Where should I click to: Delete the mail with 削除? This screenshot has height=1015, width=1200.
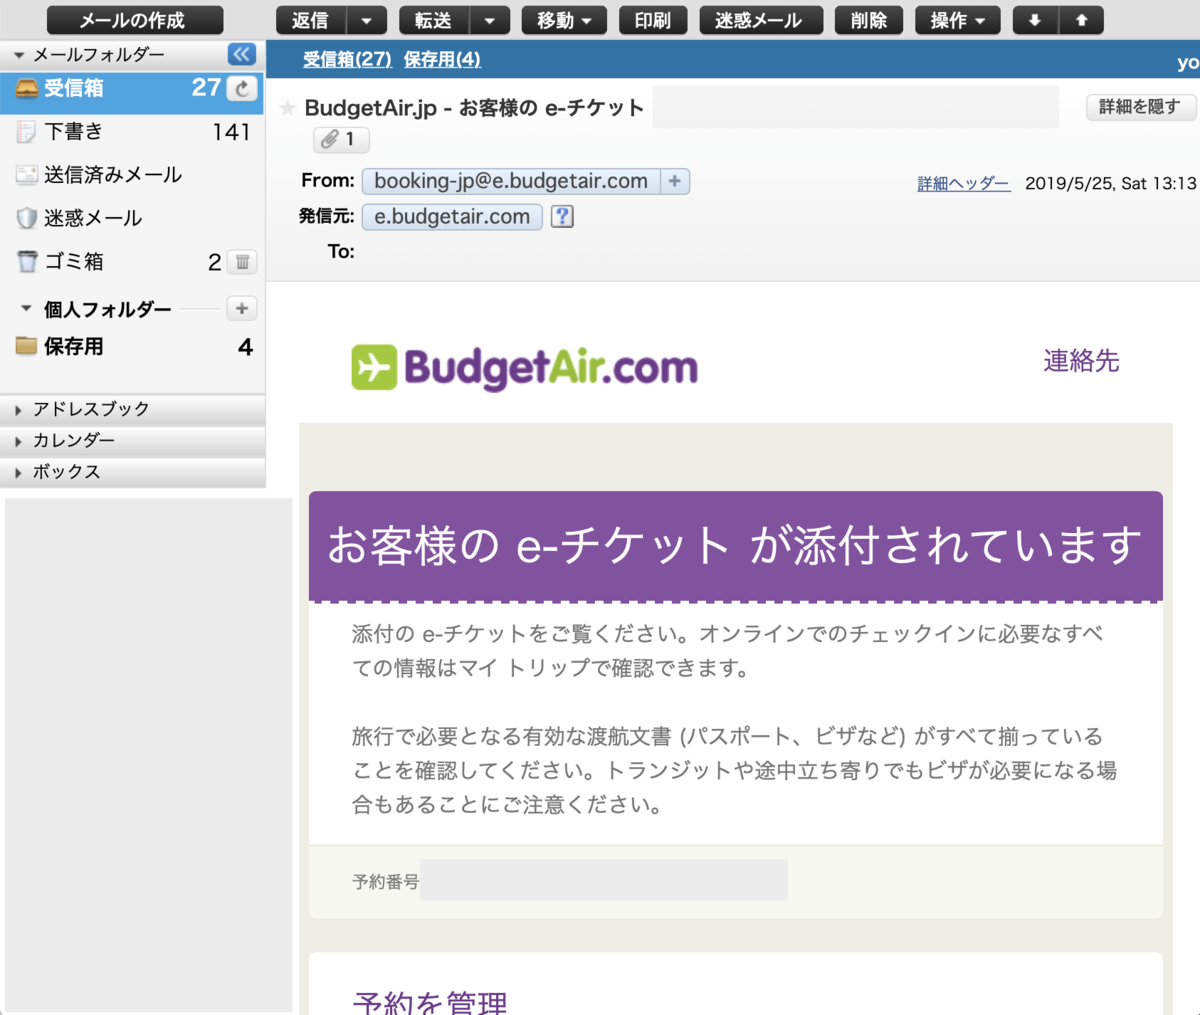click(868, 20)
